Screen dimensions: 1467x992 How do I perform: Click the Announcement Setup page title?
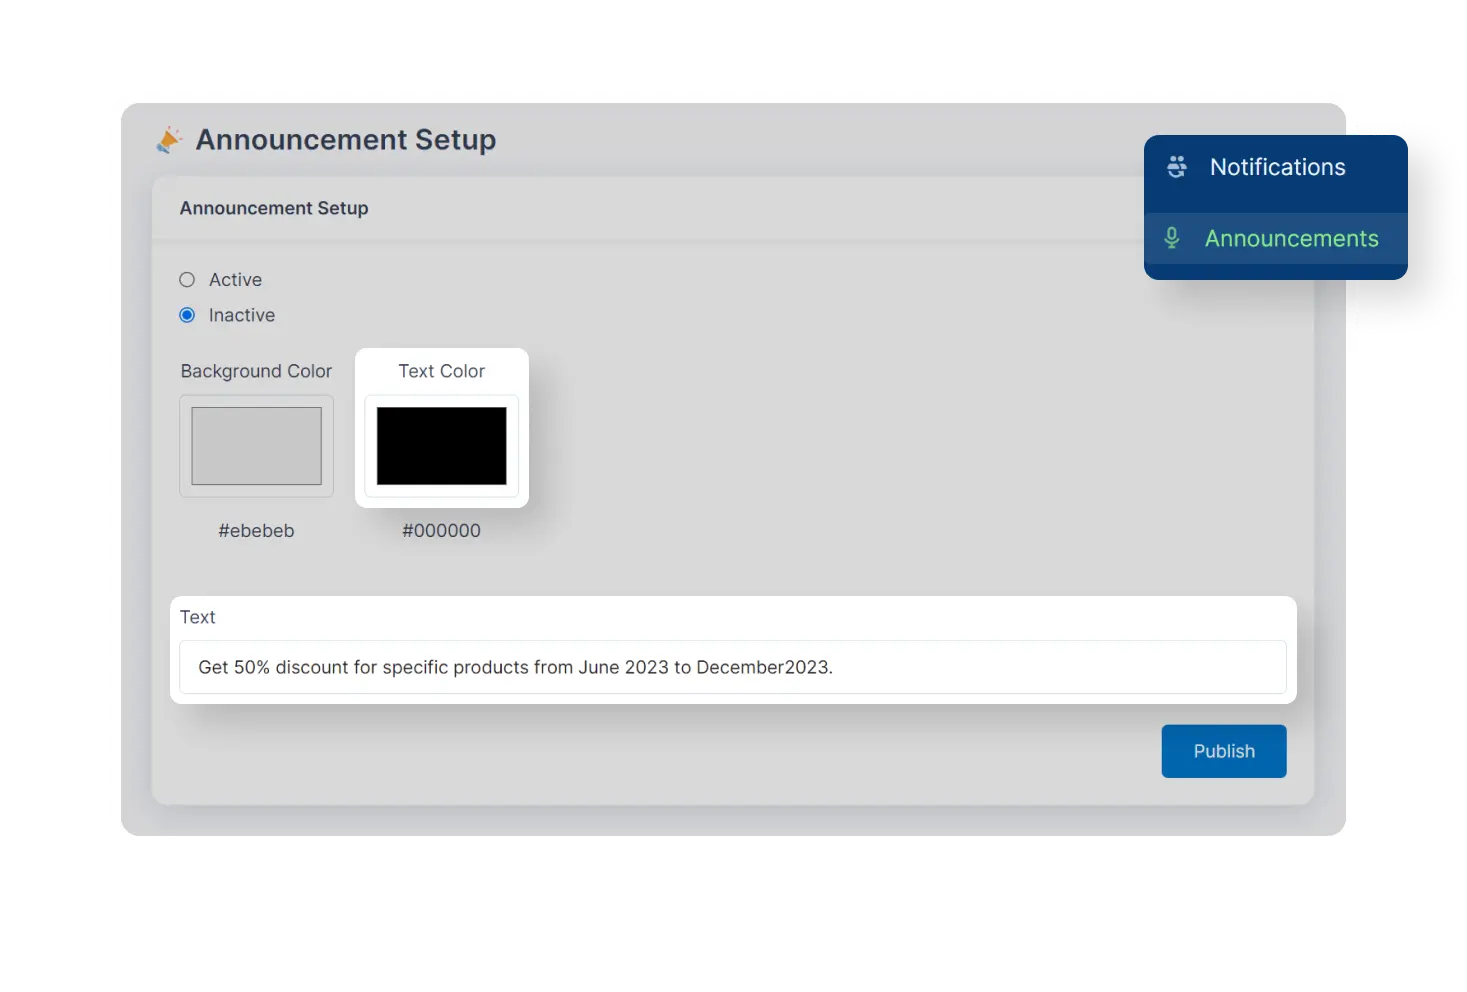[346, 140]
